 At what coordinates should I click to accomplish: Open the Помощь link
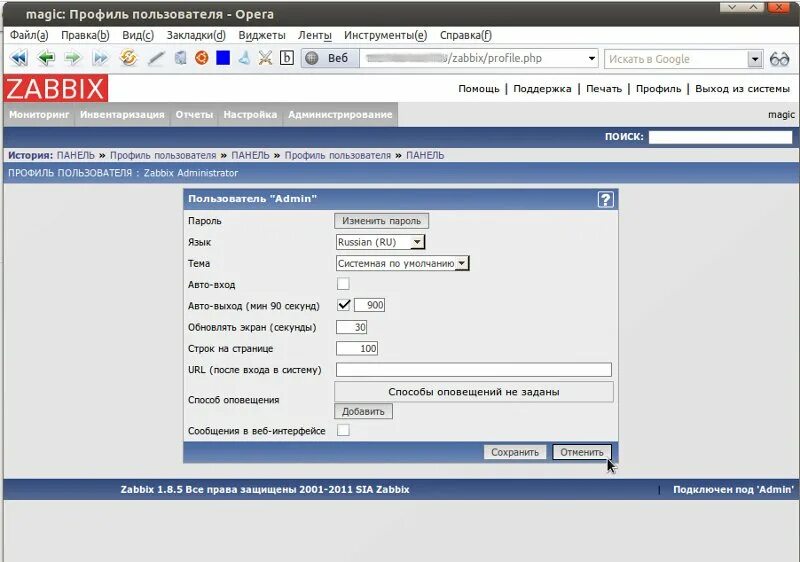pos(479,89)
